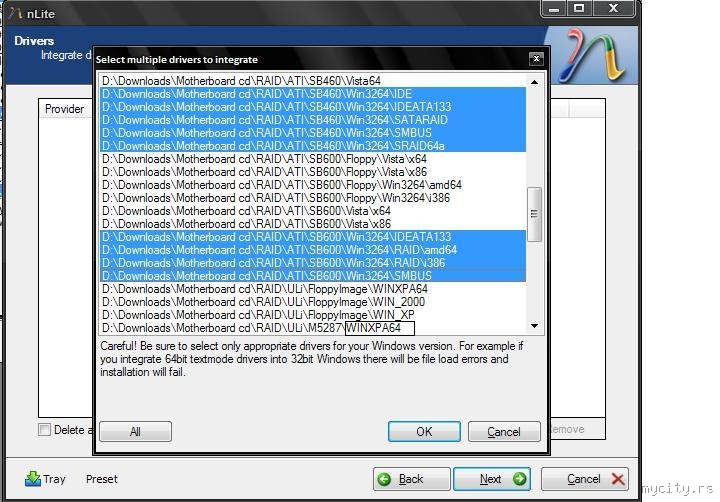
Task: Click the Provider column header
Action: pos(65,109)
